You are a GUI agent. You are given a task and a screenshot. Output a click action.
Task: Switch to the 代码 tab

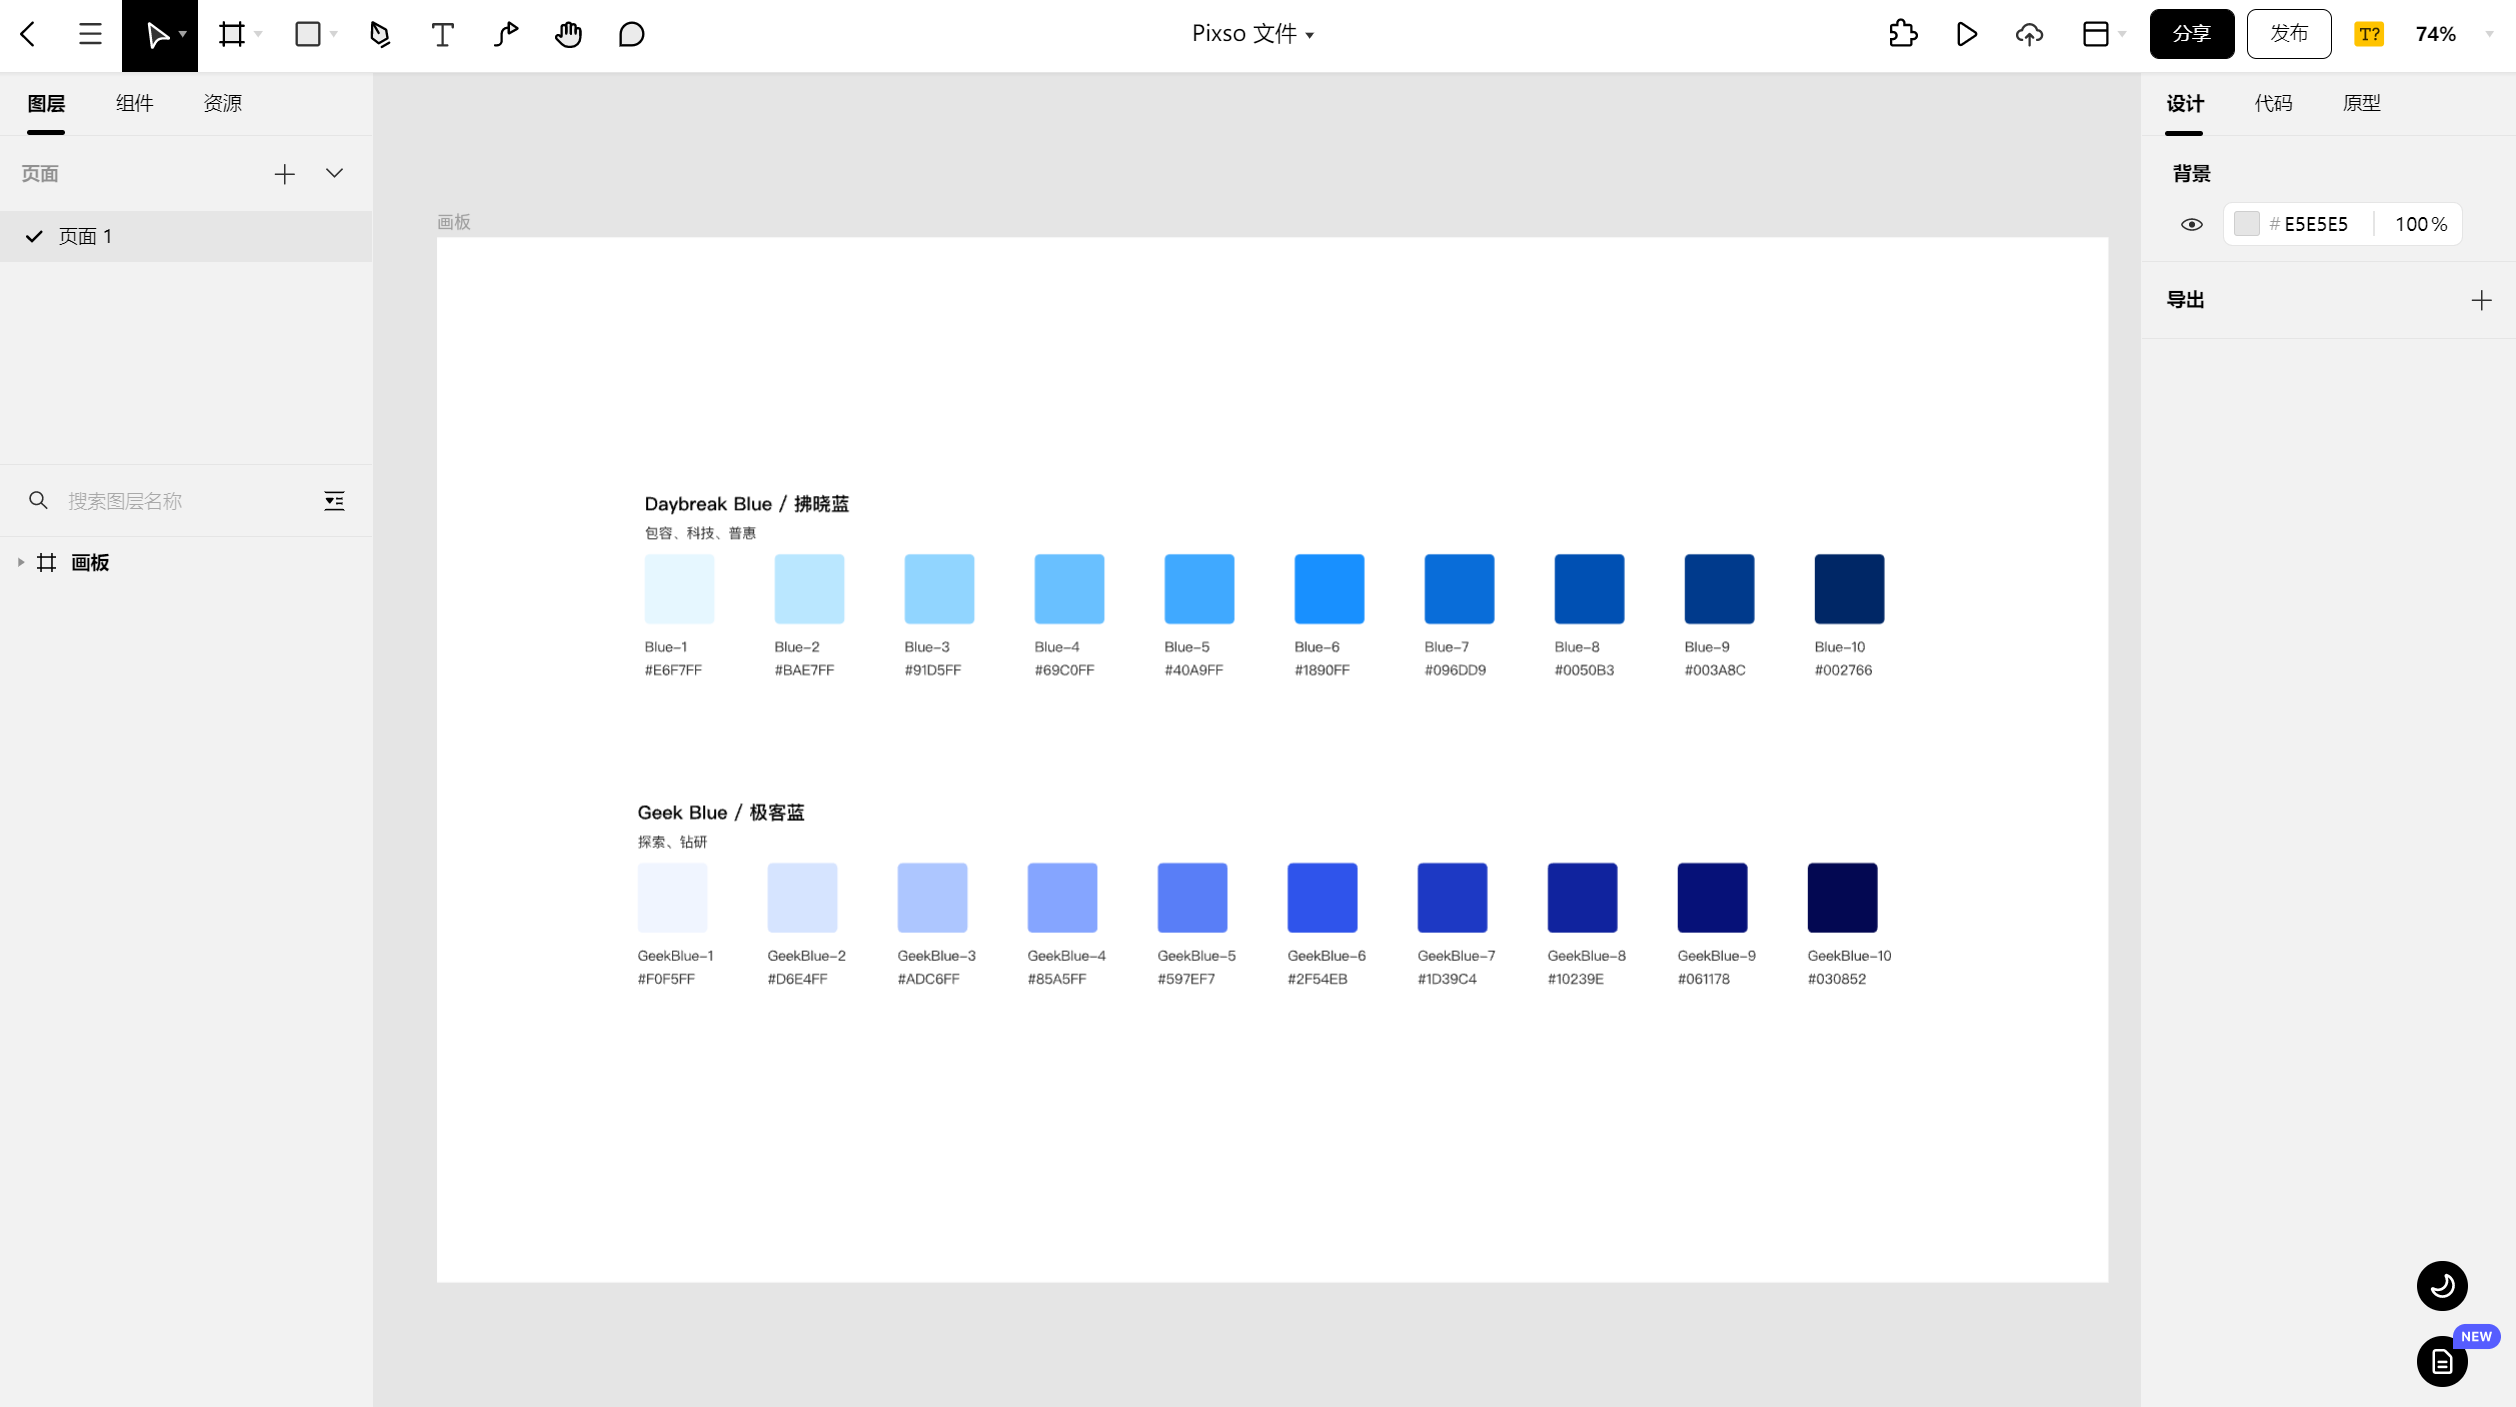pyautogui.click(x=2273, y=103)
